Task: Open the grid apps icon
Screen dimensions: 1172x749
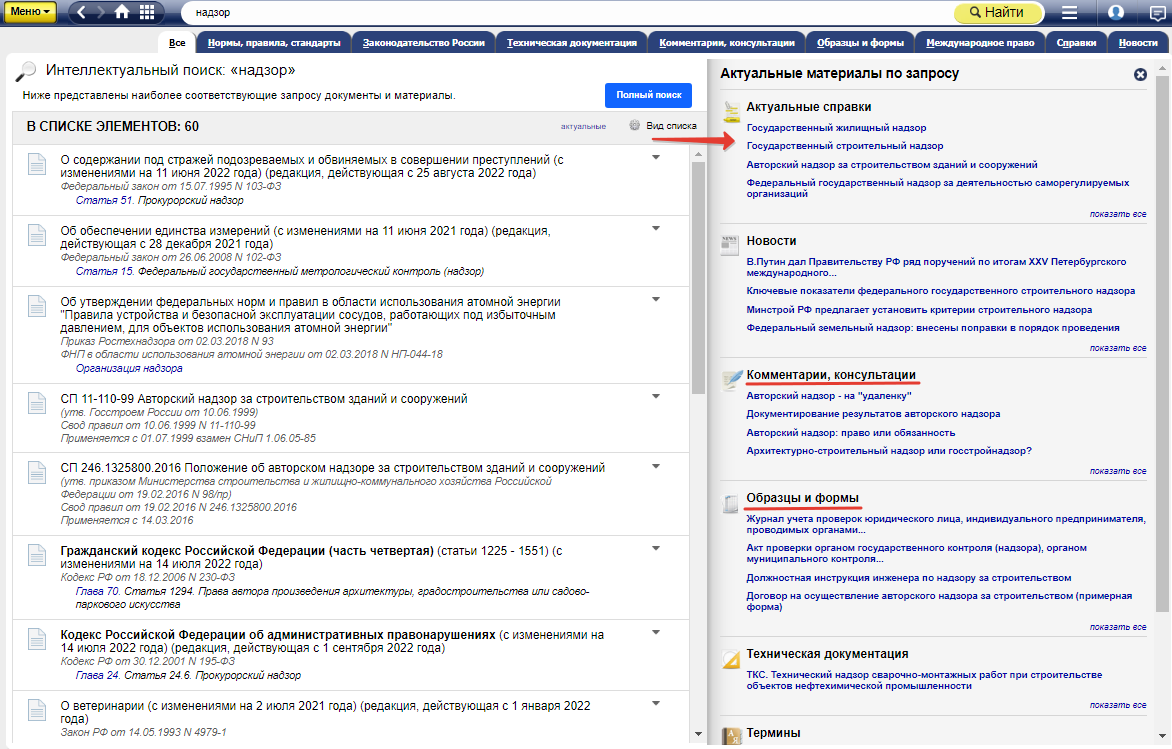Action: (147, 12)
